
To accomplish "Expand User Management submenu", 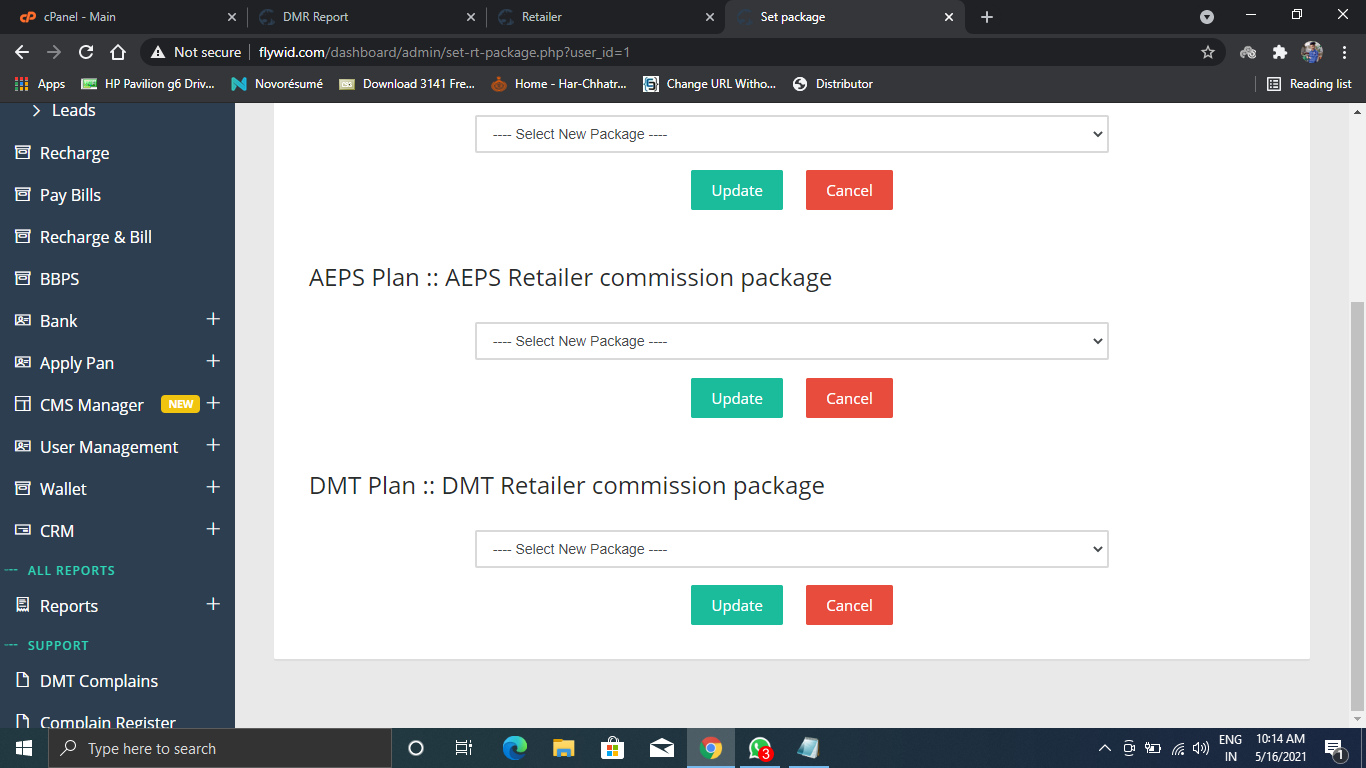I will (x=212, y=446).
